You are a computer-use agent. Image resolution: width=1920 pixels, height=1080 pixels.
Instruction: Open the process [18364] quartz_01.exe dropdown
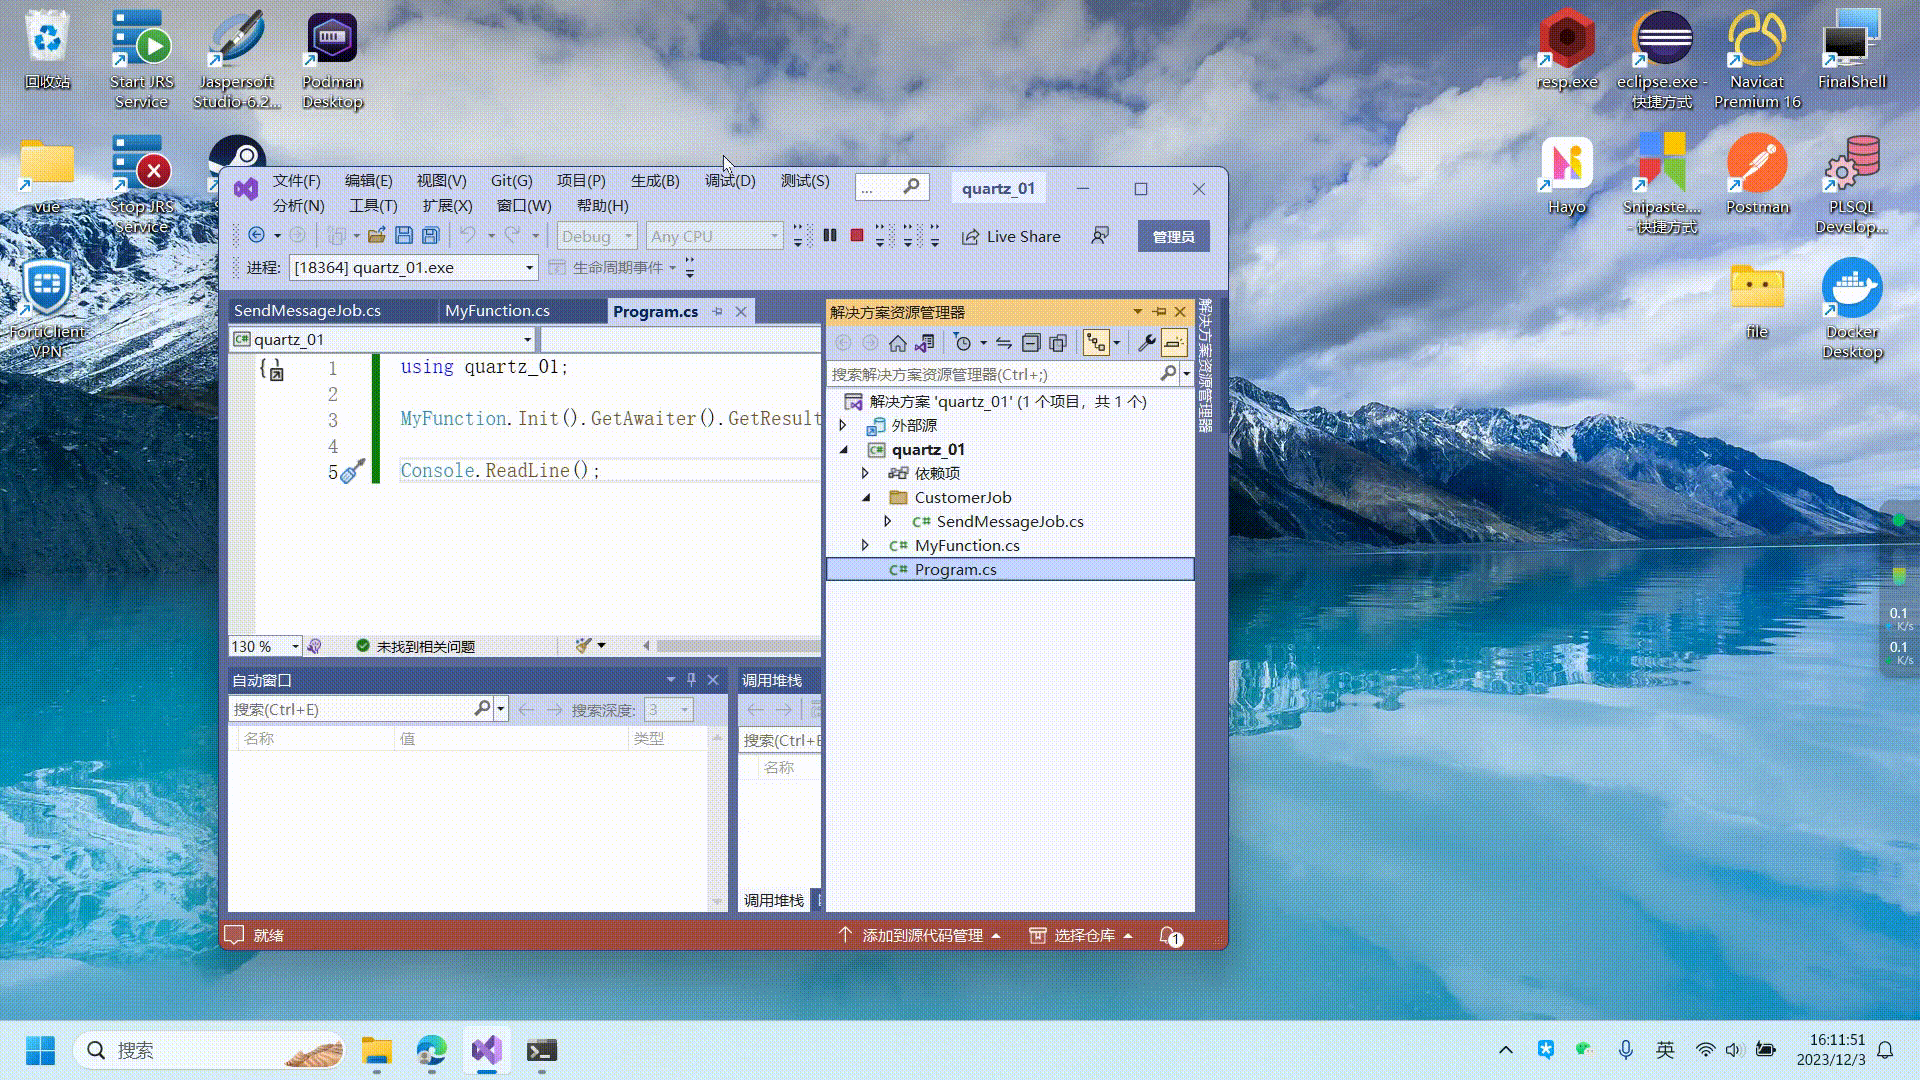414,268
